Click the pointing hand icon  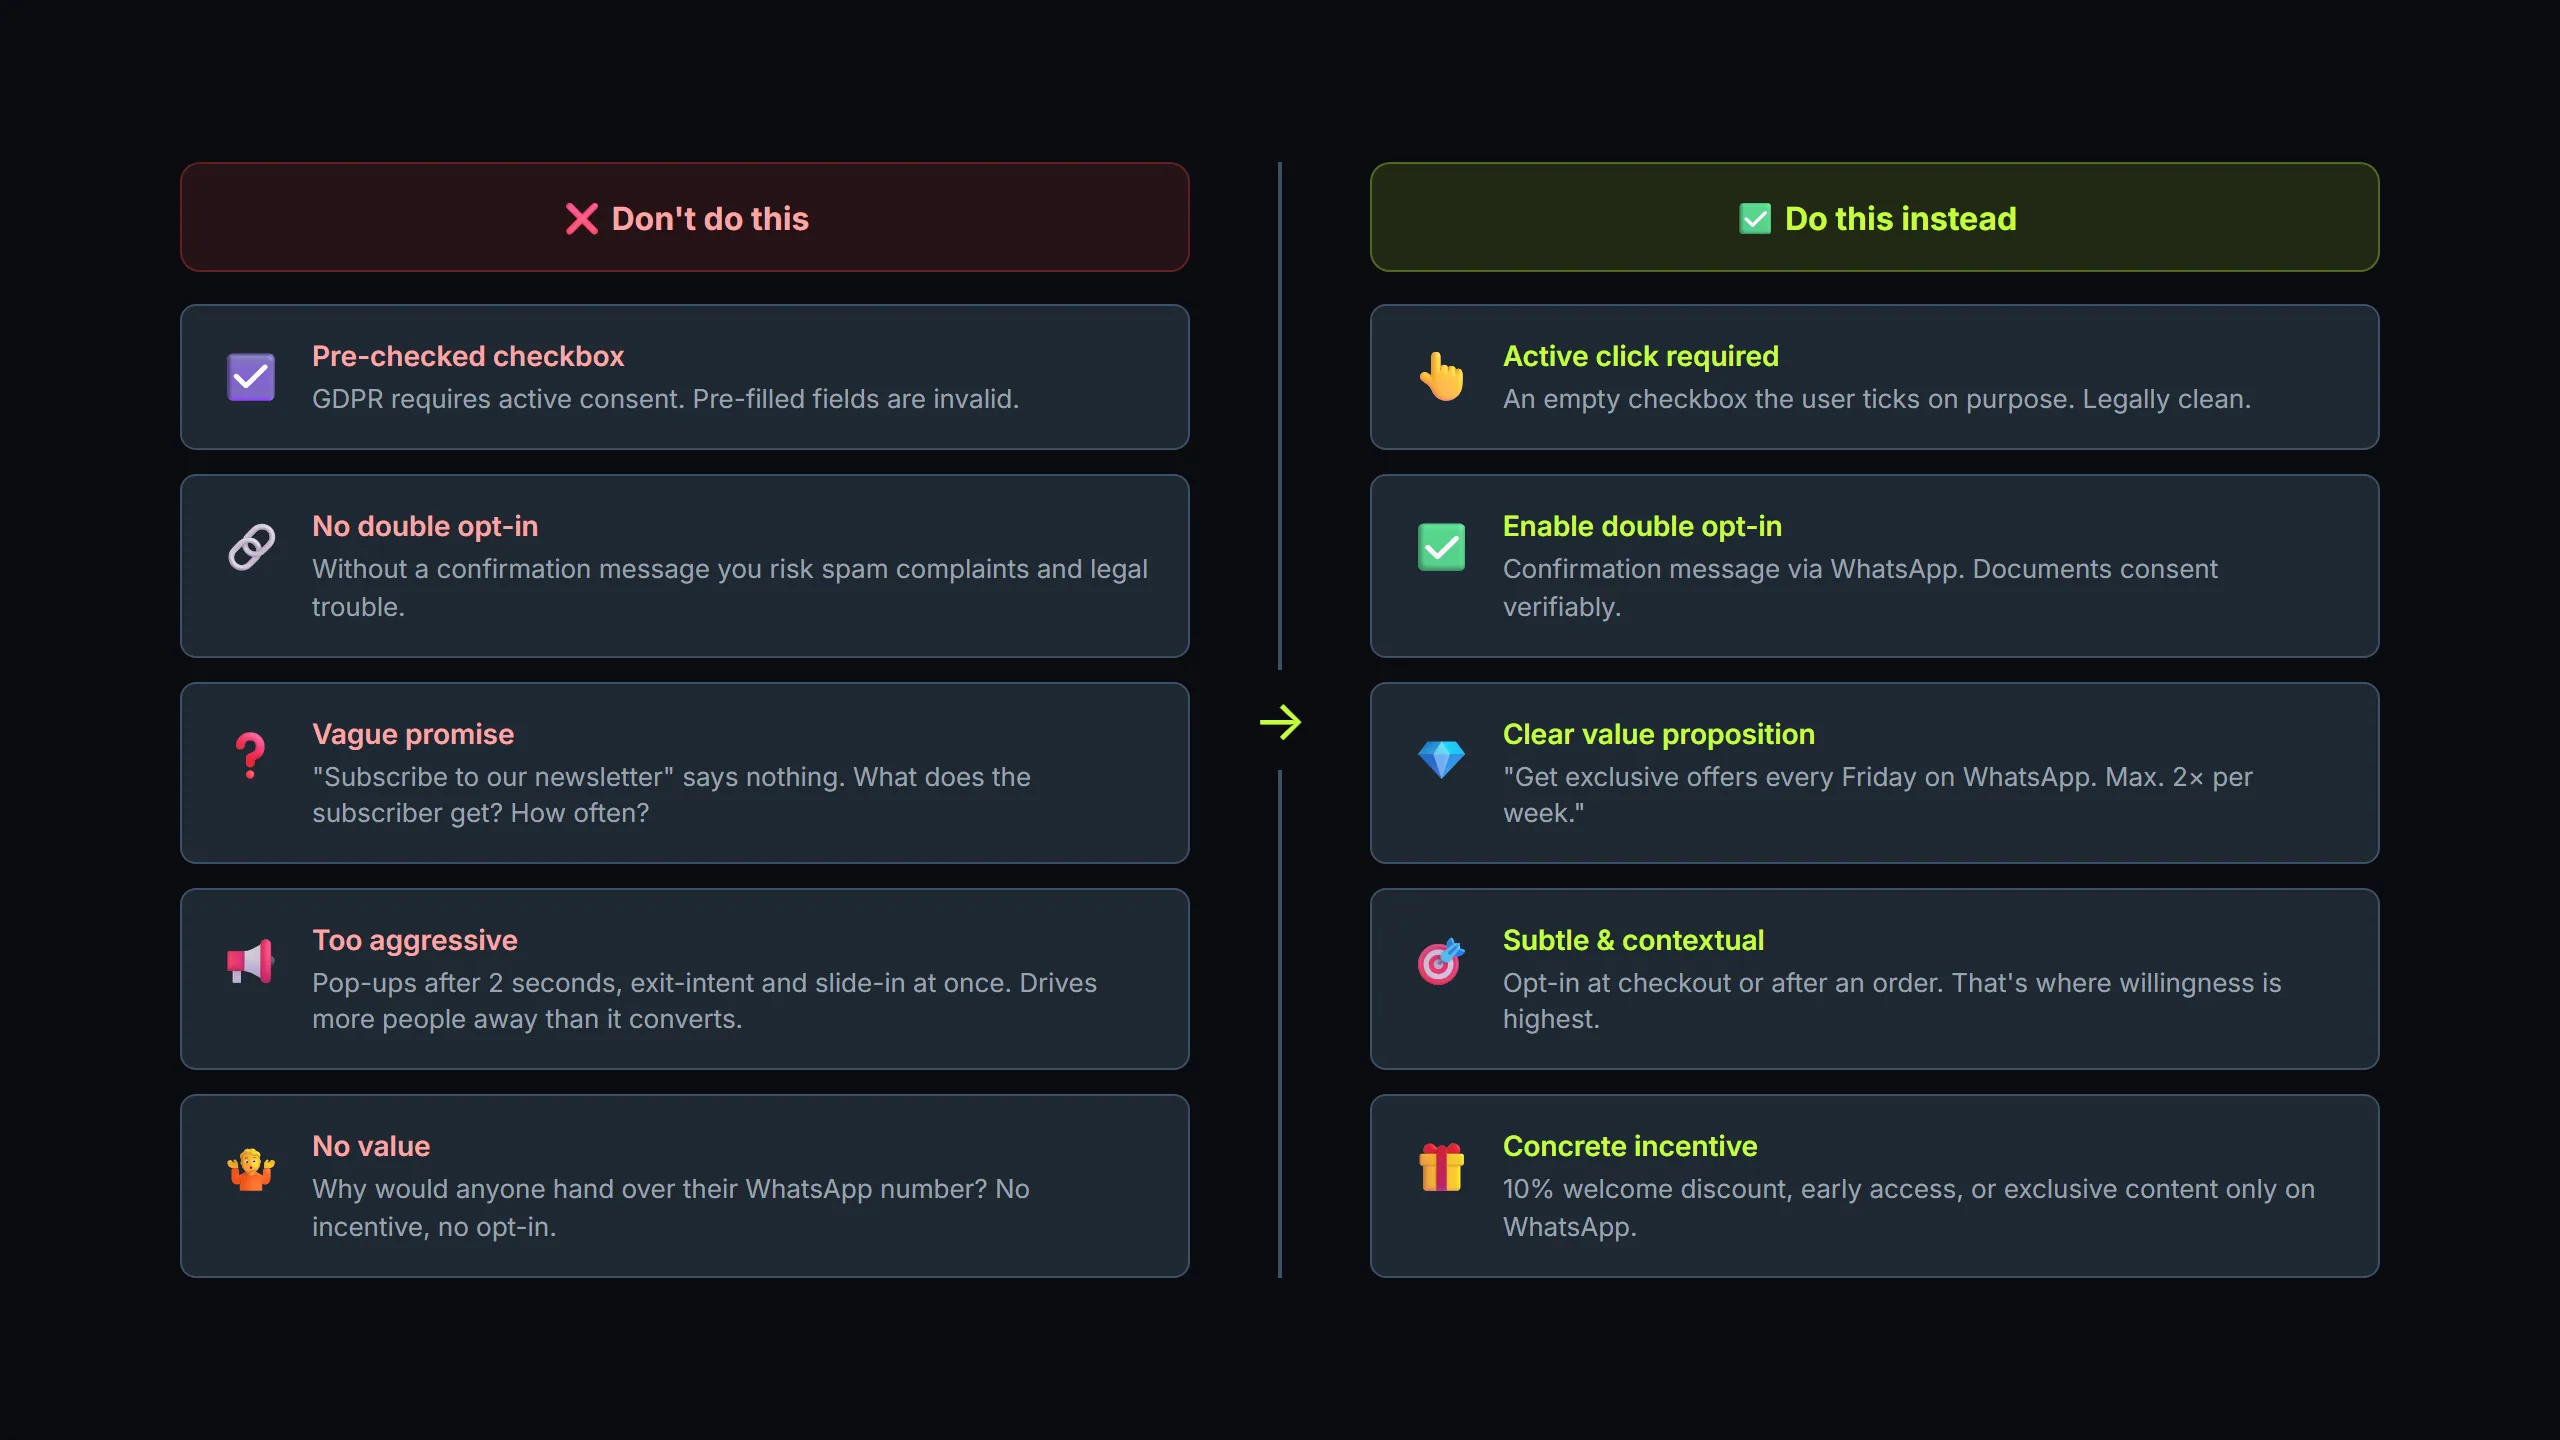pyautogui.click(x=1441, y=377)
